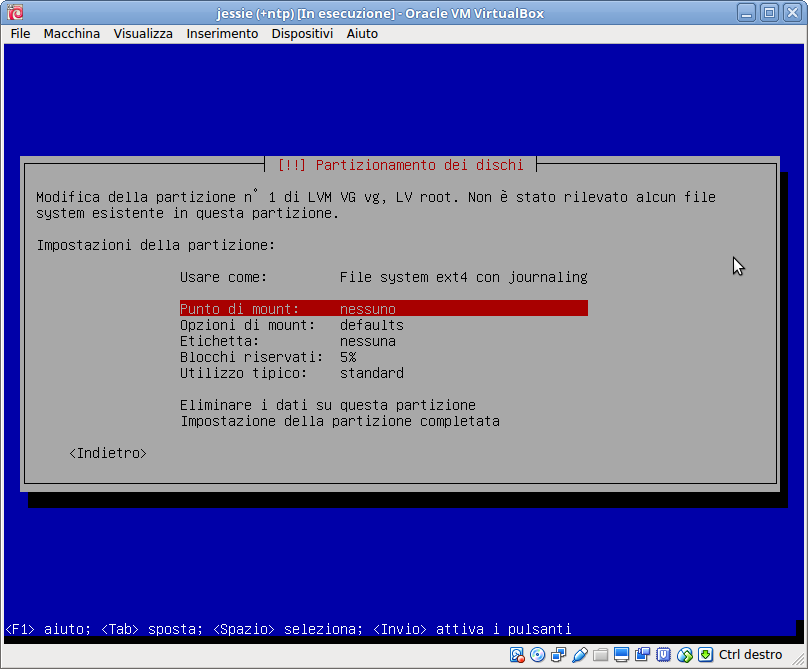Image resolution: width=808 pixels, height=669 pixels.
Task: Click the window resize grip corner
Action: click(x=798, y=659)
